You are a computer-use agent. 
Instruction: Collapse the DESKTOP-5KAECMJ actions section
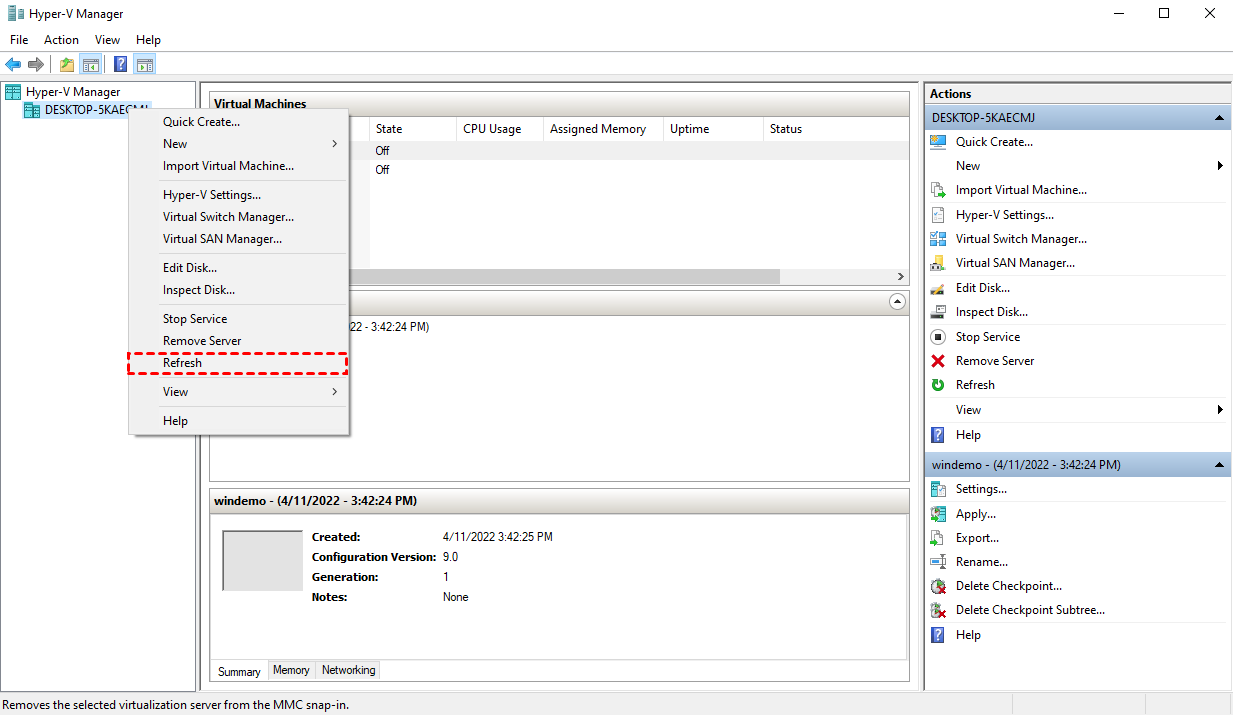tap(1220, 118)
